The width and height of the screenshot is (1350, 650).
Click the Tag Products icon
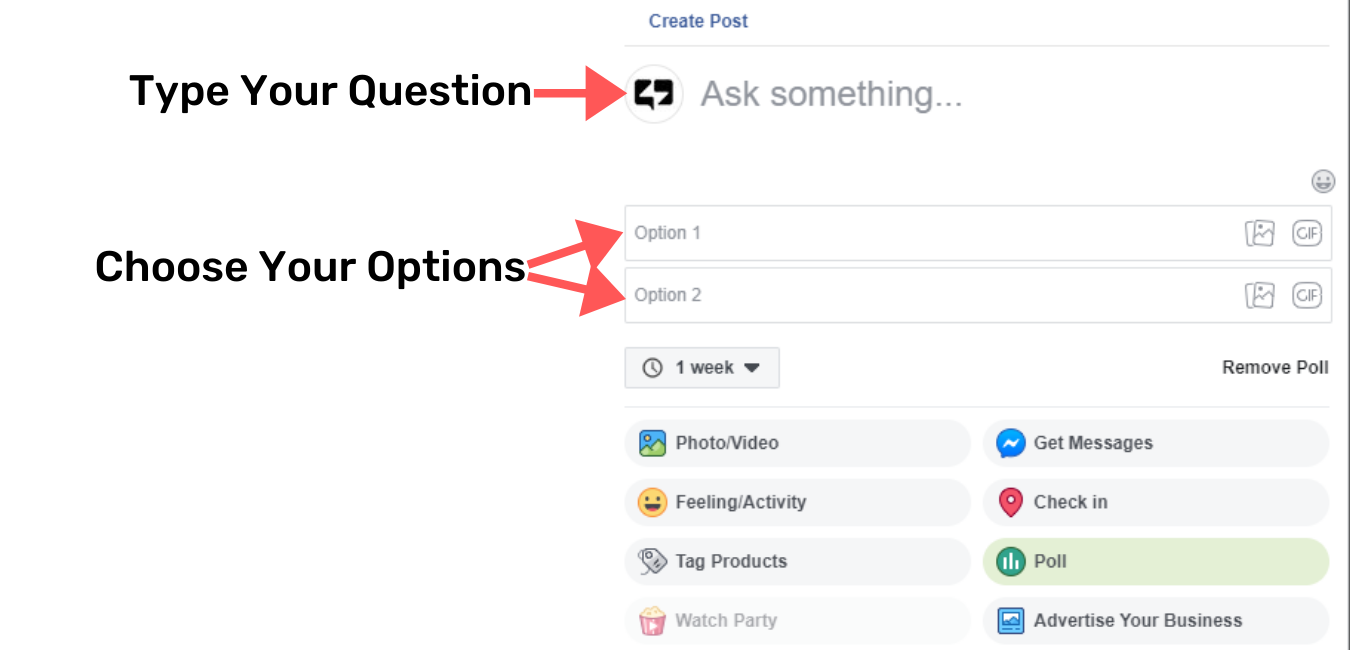click(x=652, y=561)
